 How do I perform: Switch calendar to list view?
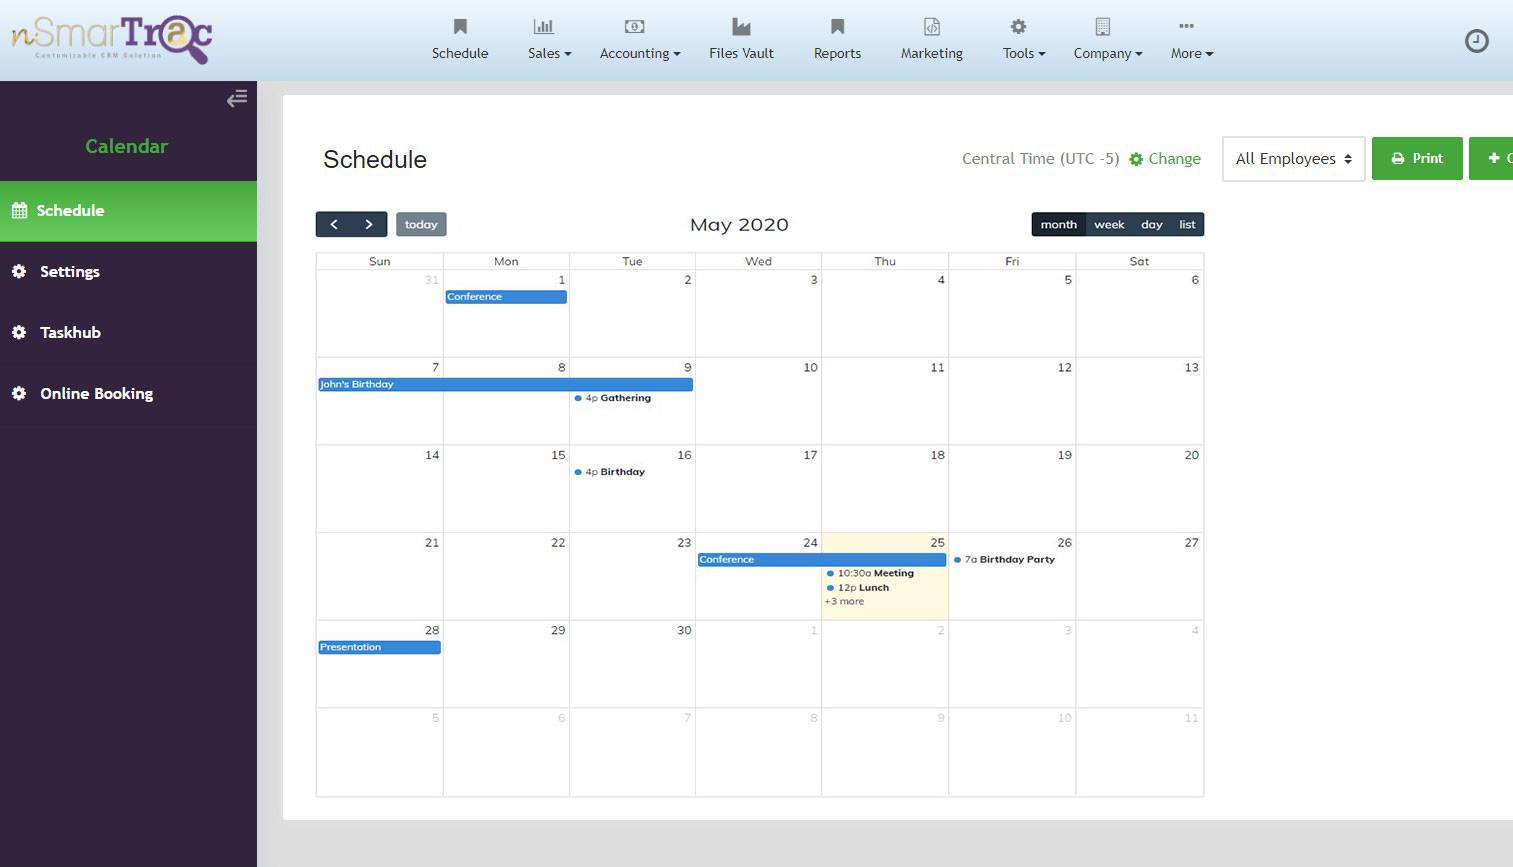click(1187, 225)
